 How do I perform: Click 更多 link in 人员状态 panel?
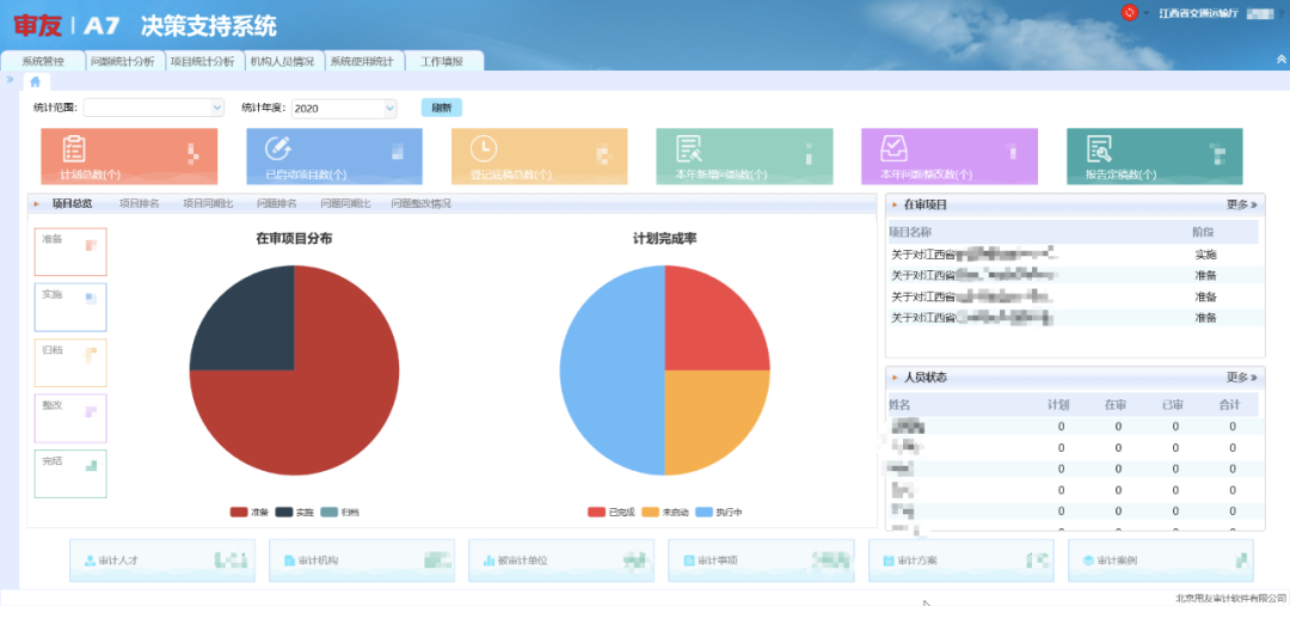pyautogui.click(x=1241, y=378)
